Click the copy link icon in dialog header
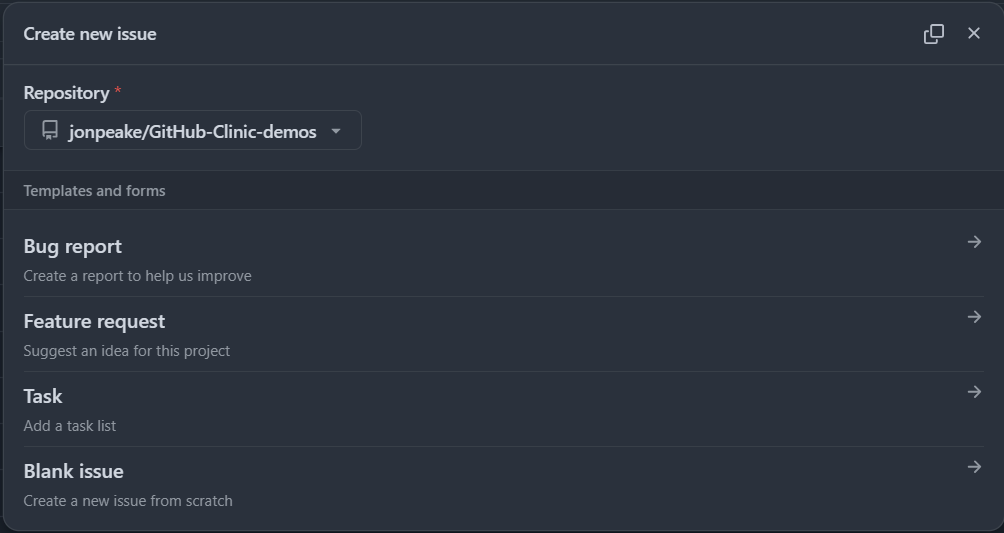 934,34
